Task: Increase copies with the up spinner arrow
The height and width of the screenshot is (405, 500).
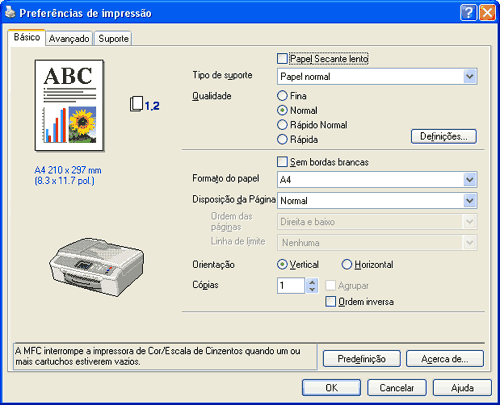Action: click(x=312, y=282)
